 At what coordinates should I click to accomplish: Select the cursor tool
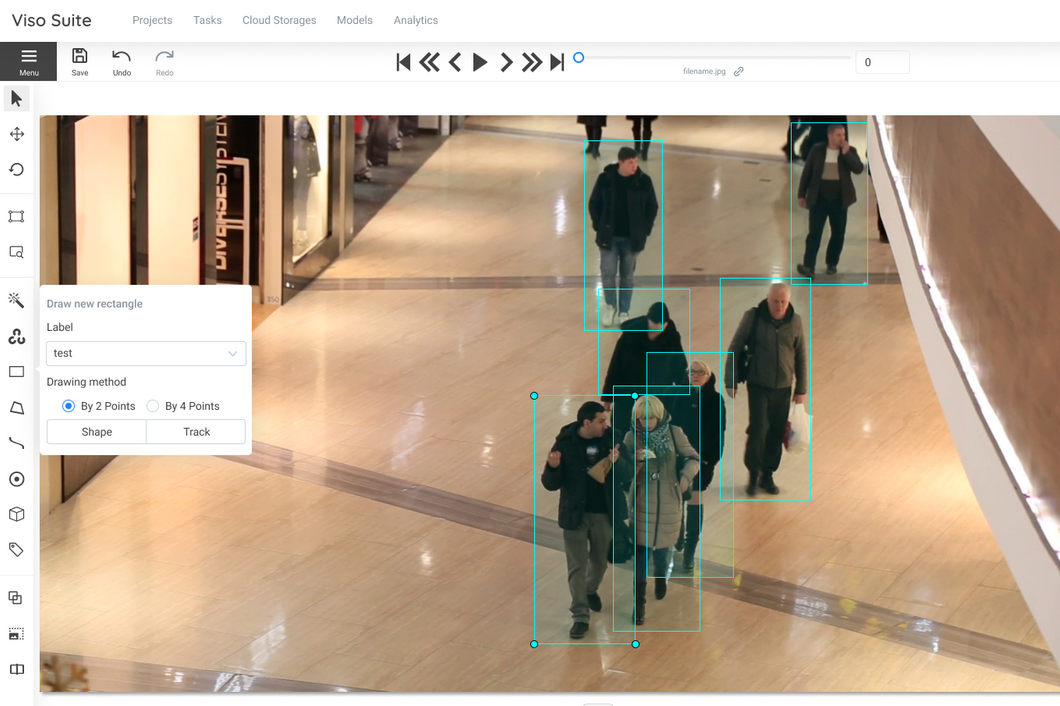click(16, 99)
